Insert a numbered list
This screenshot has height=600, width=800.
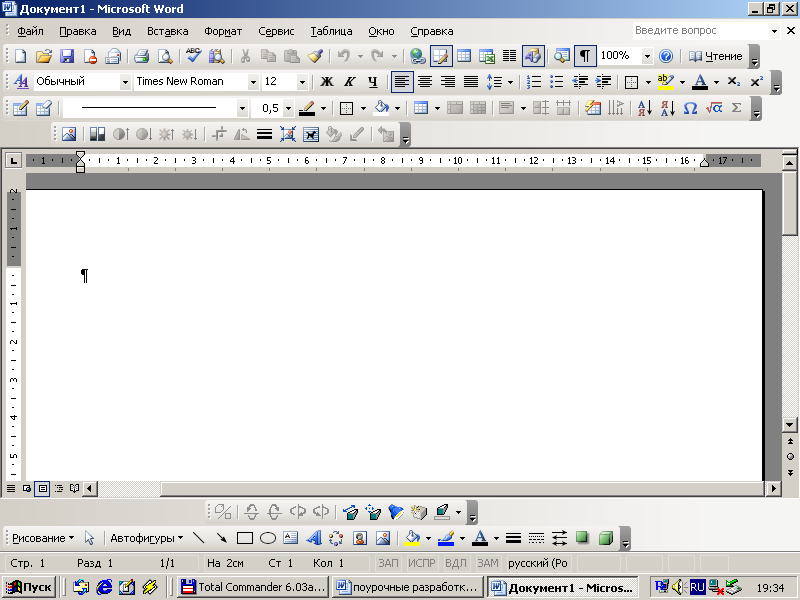[534, 82]
